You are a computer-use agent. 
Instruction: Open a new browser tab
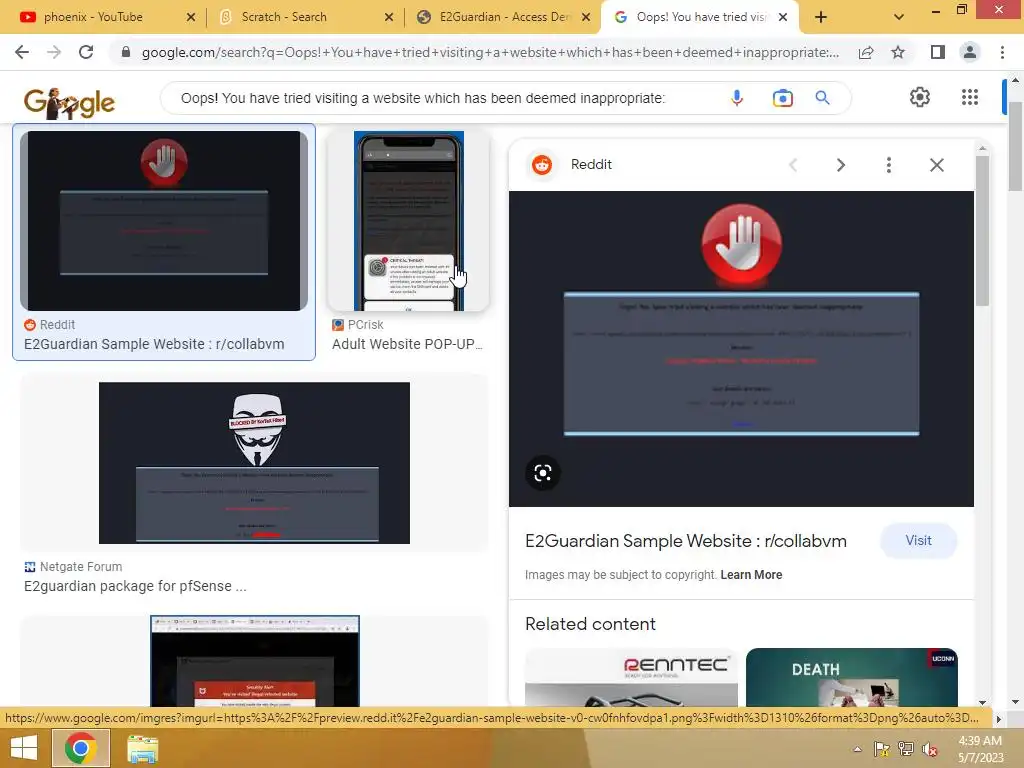pyautogui.click(x=821, y=17)
